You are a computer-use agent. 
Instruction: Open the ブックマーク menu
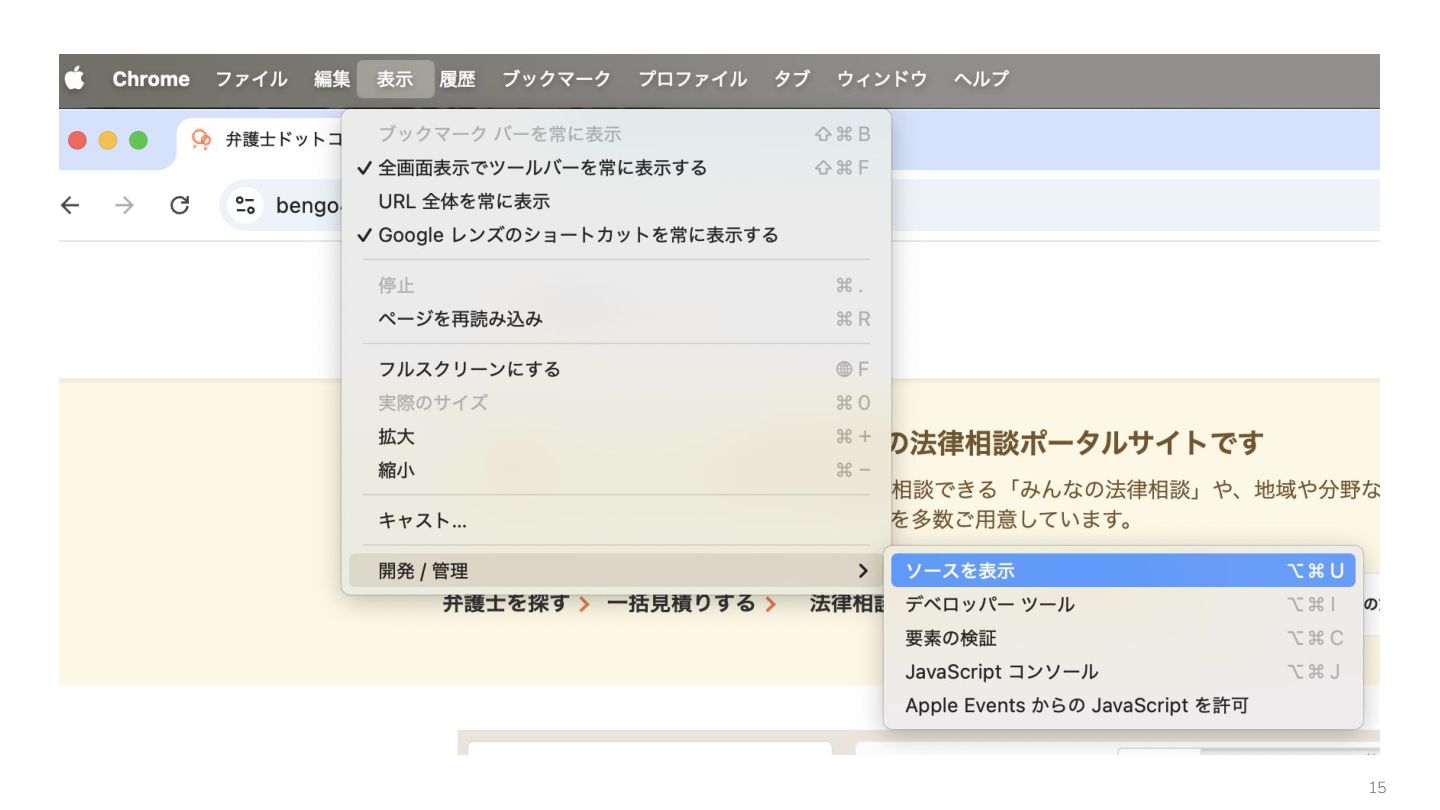pyautogui.click(x=556, y=79)
